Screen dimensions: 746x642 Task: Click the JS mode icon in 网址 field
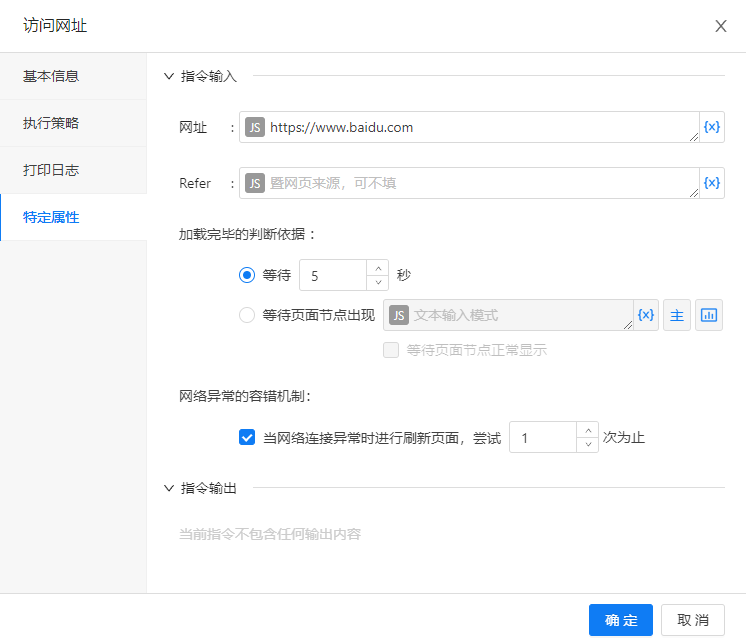[x=255, y=127]
